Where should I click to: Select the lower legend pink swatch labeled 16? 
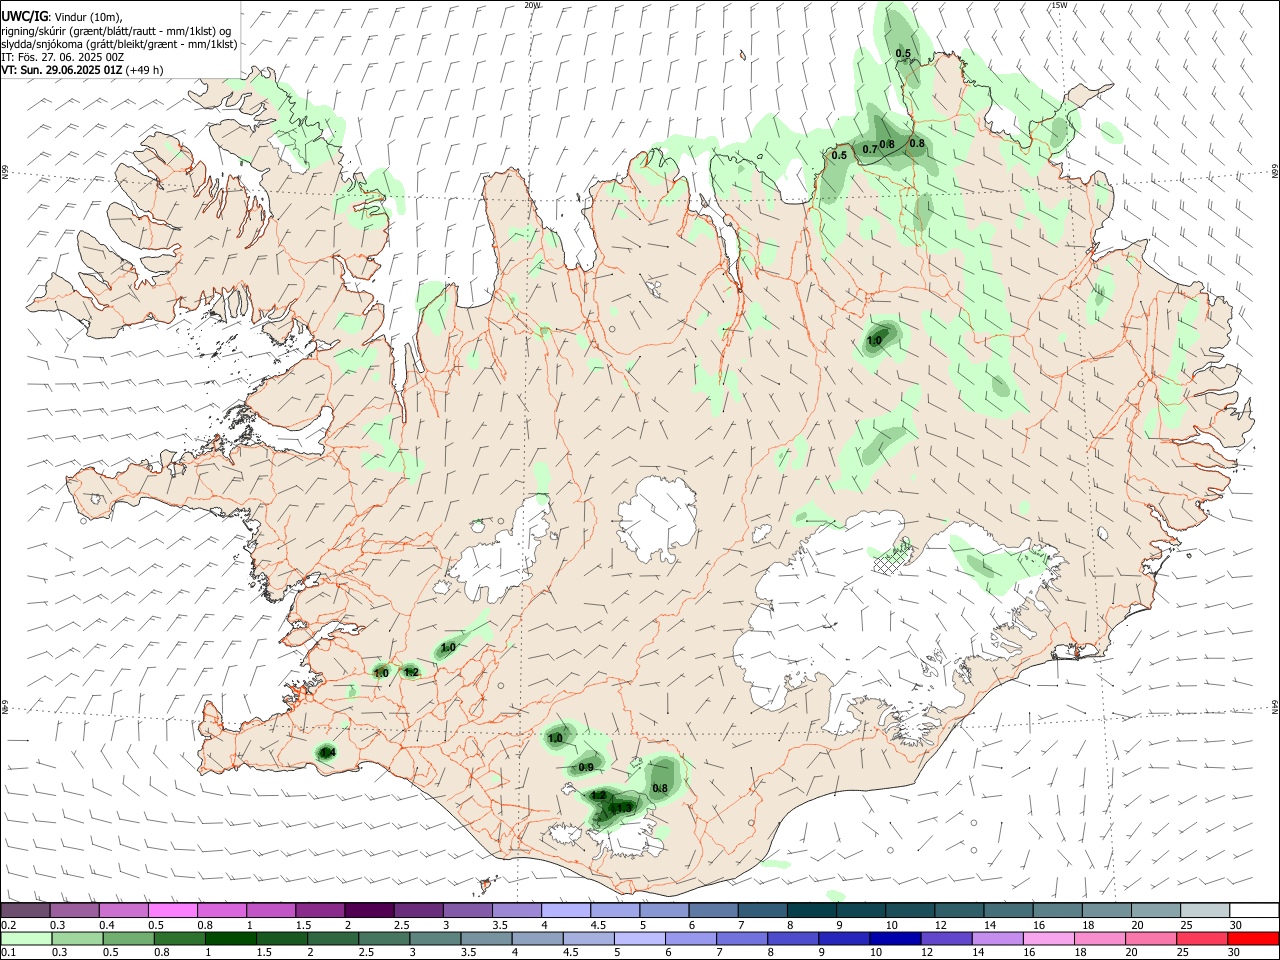1048,938
